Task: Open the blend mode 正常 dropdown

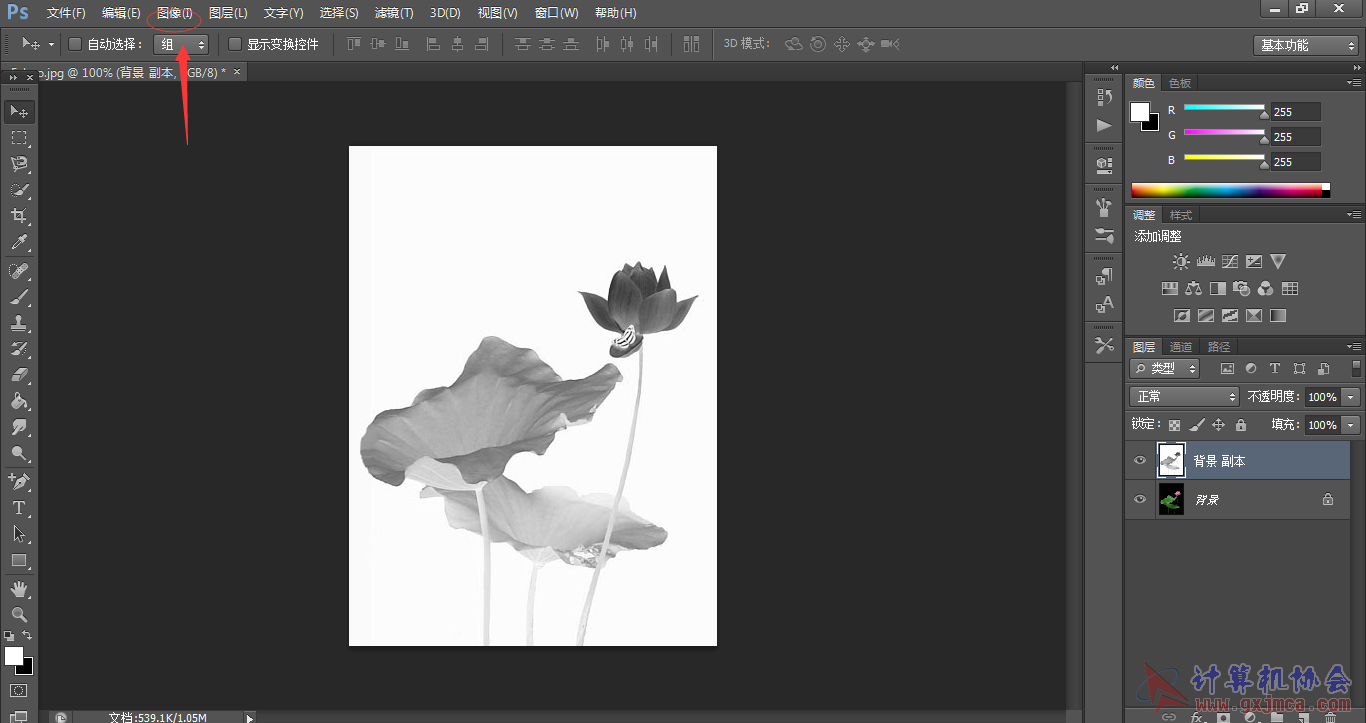Action: (x=1184, y=397)
